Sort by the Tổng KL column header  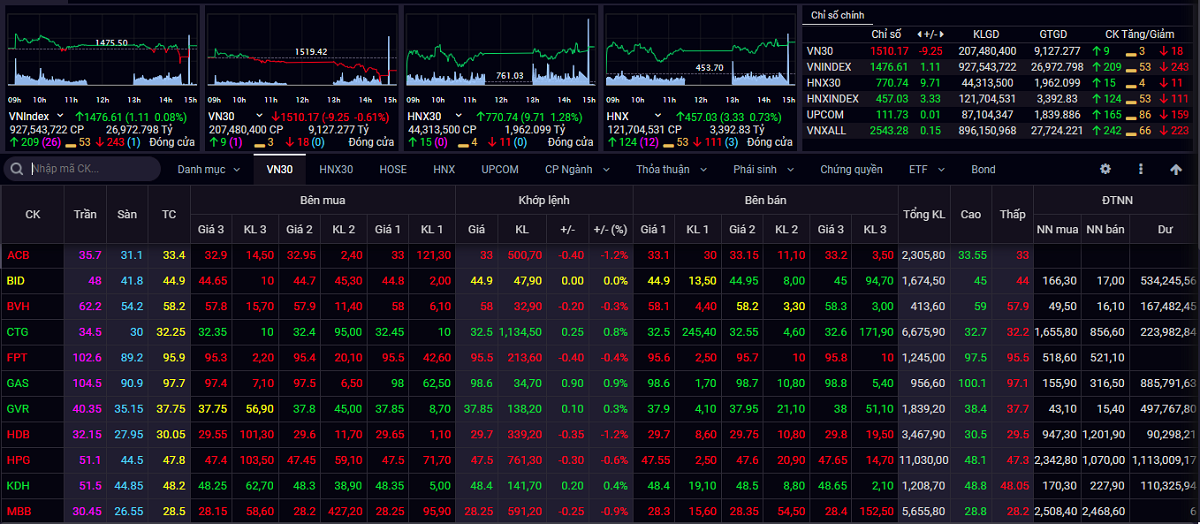tap(923, 214)
